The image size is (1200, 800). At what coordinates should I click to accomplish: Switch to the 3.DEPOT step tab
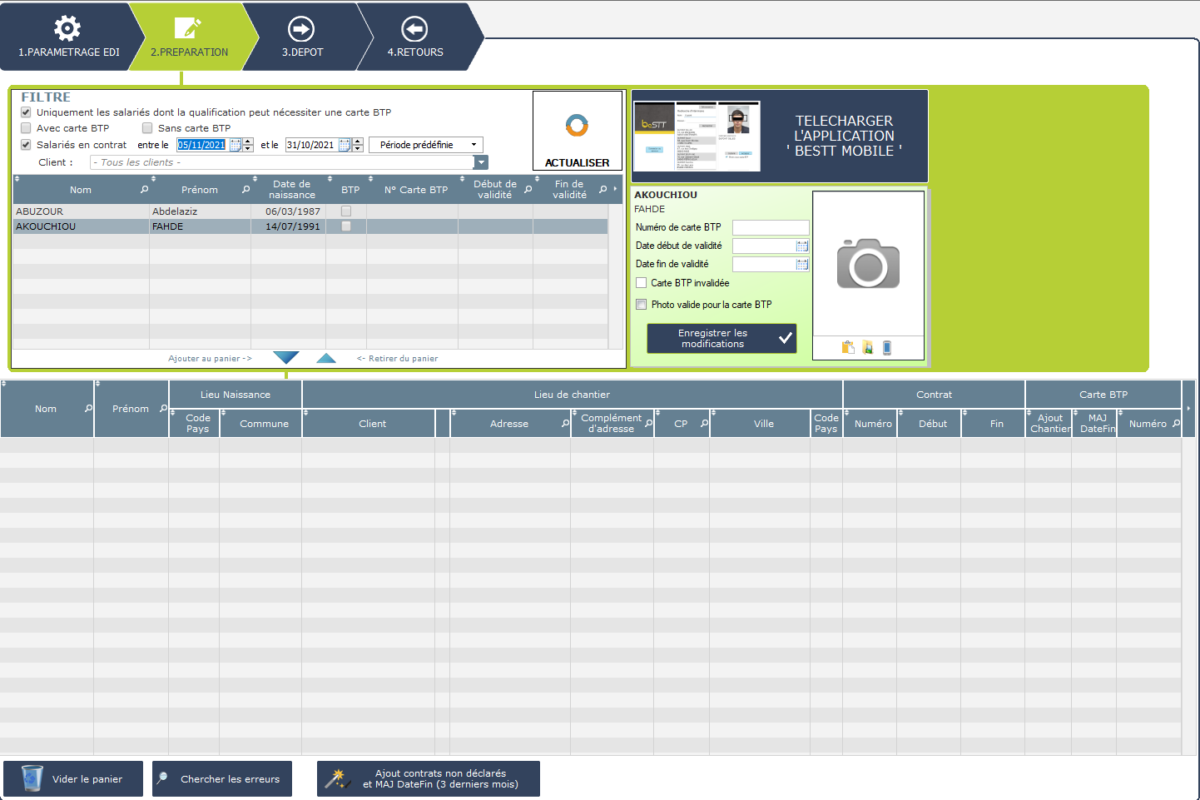(x=301, y=36)
